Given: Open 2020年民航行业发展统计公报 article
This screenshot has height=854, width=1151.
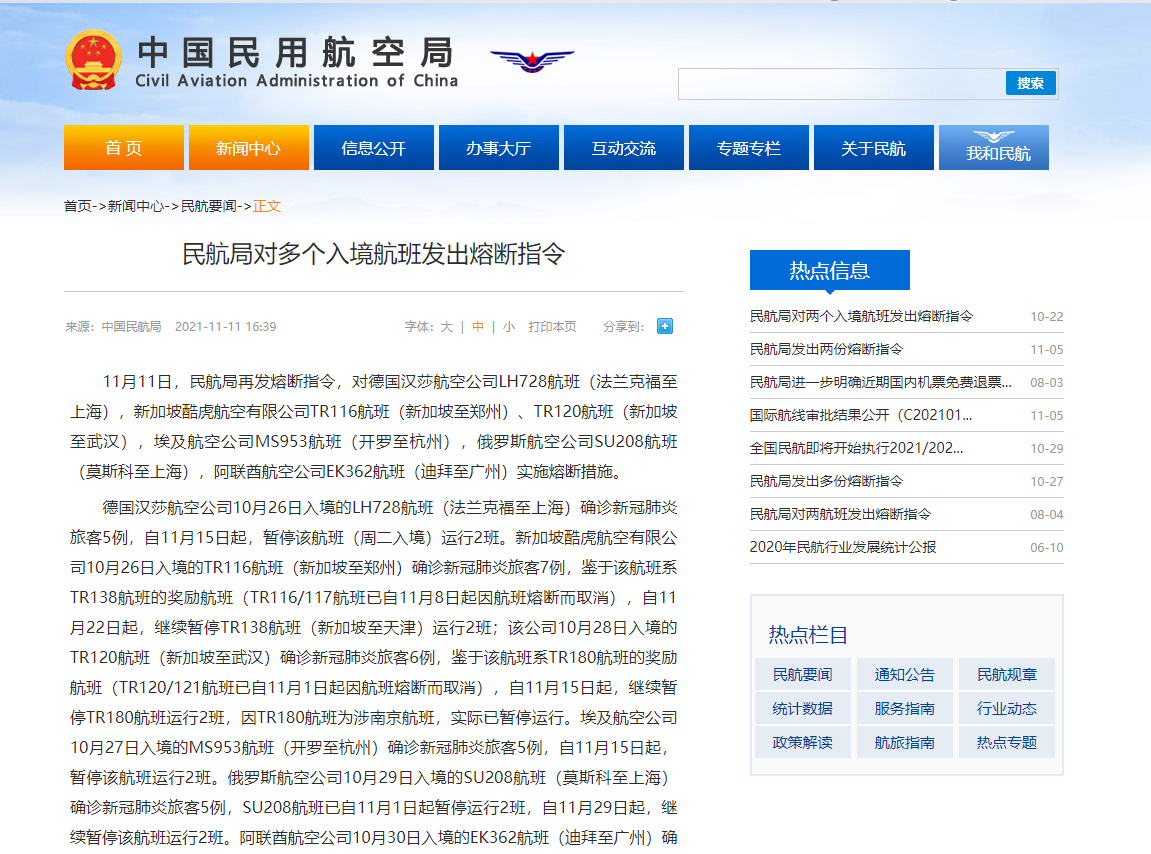Looking at the screenshot, I should point(843,547).
